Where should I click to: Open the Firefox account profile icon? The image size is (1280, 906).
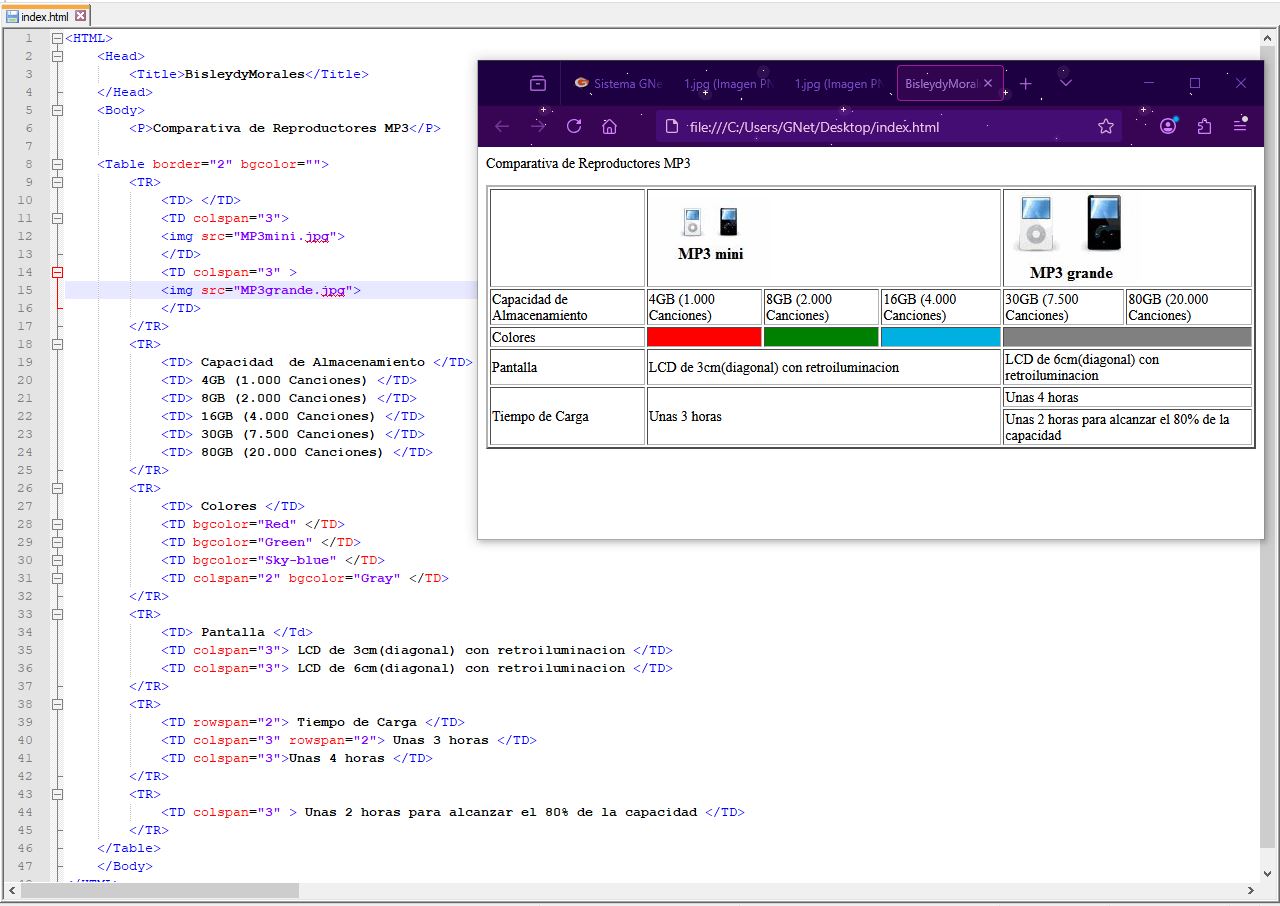coord(1168,126)
